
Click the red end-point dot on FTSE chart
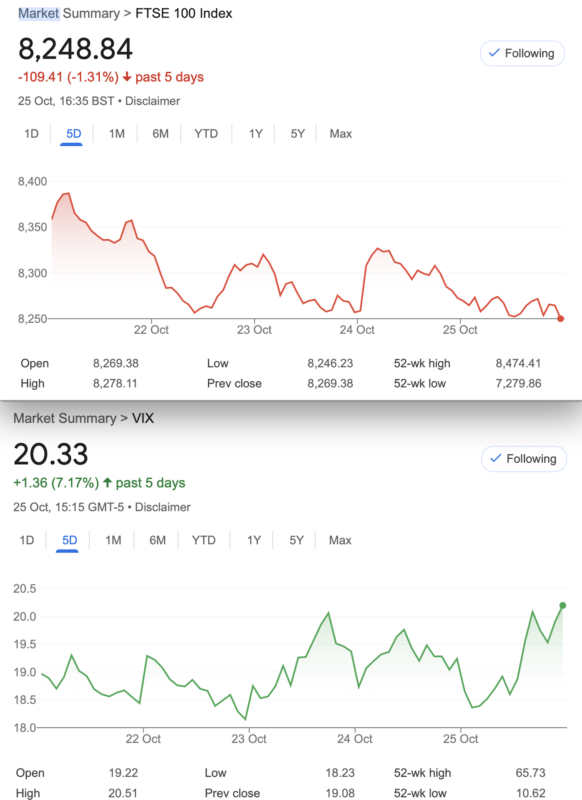coord(561,319)
